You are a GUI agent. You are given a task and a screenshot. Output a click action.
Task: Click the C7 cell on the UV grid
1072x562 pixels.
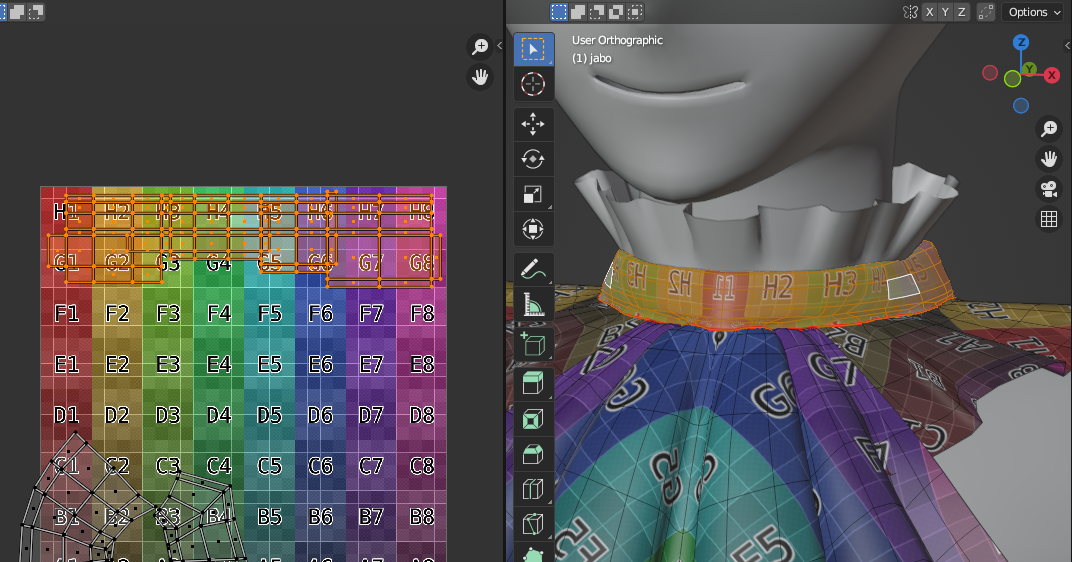coord(371,466)
